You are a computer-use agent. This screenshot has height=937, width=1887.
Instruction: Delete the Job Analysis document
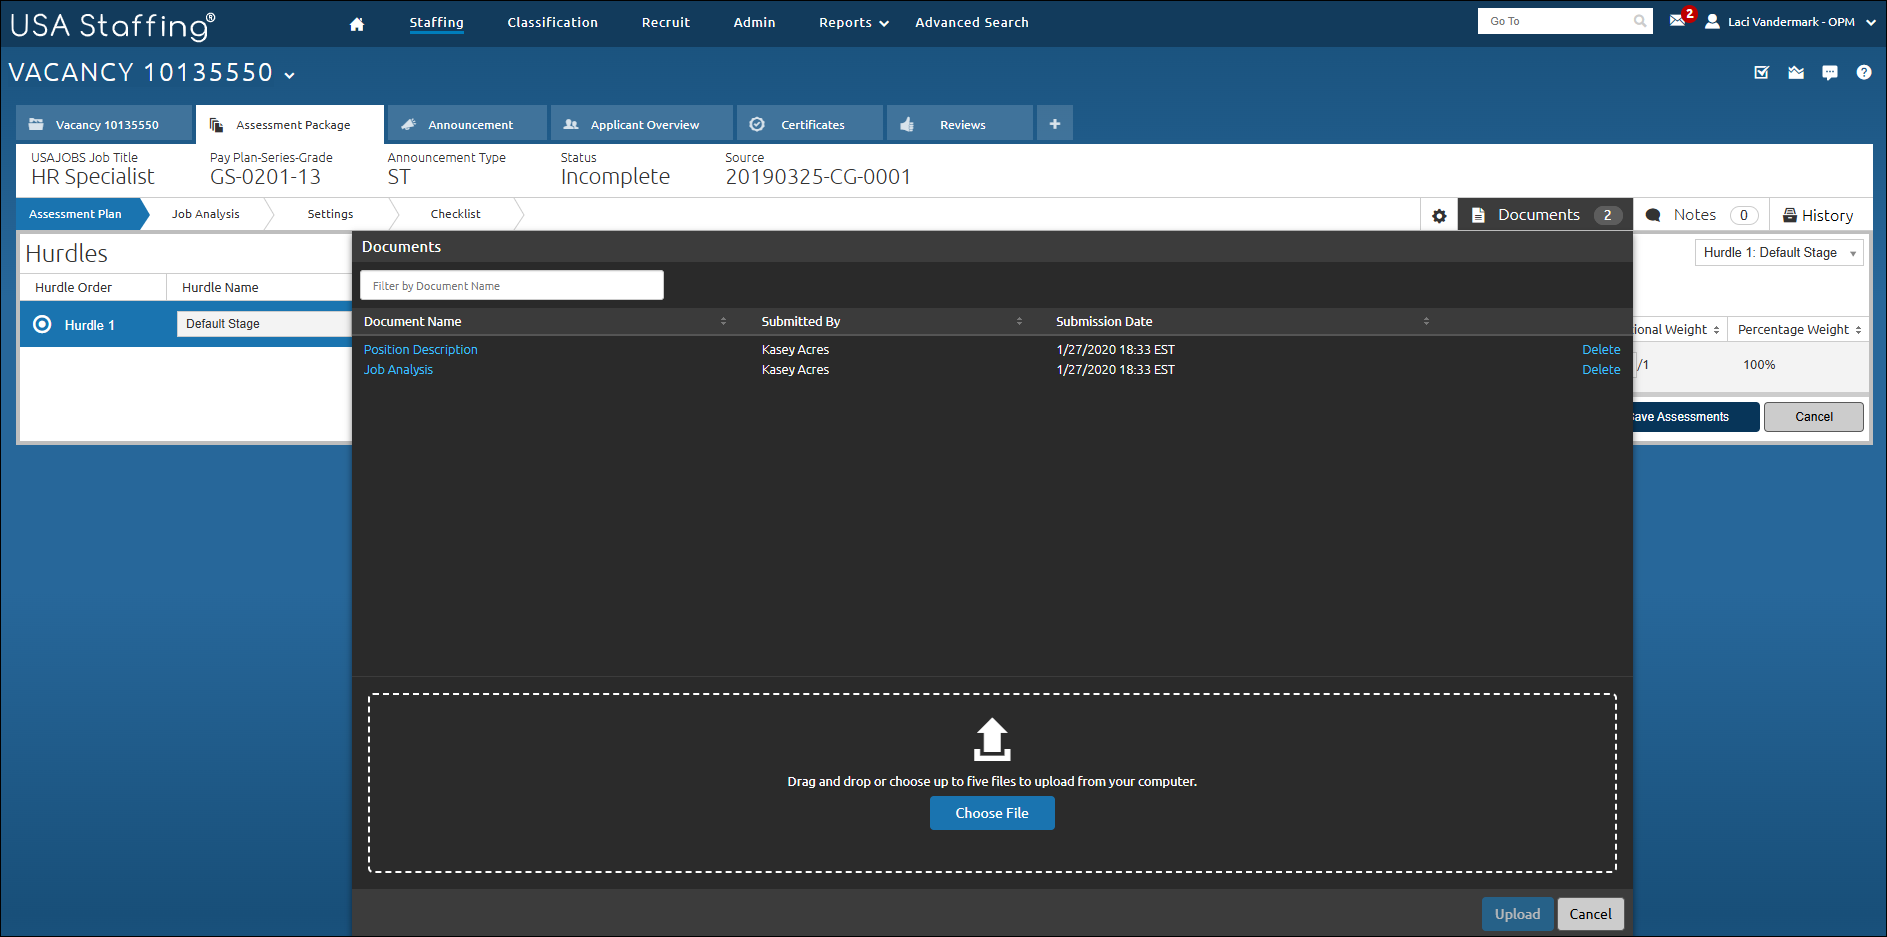point(1601,370)
